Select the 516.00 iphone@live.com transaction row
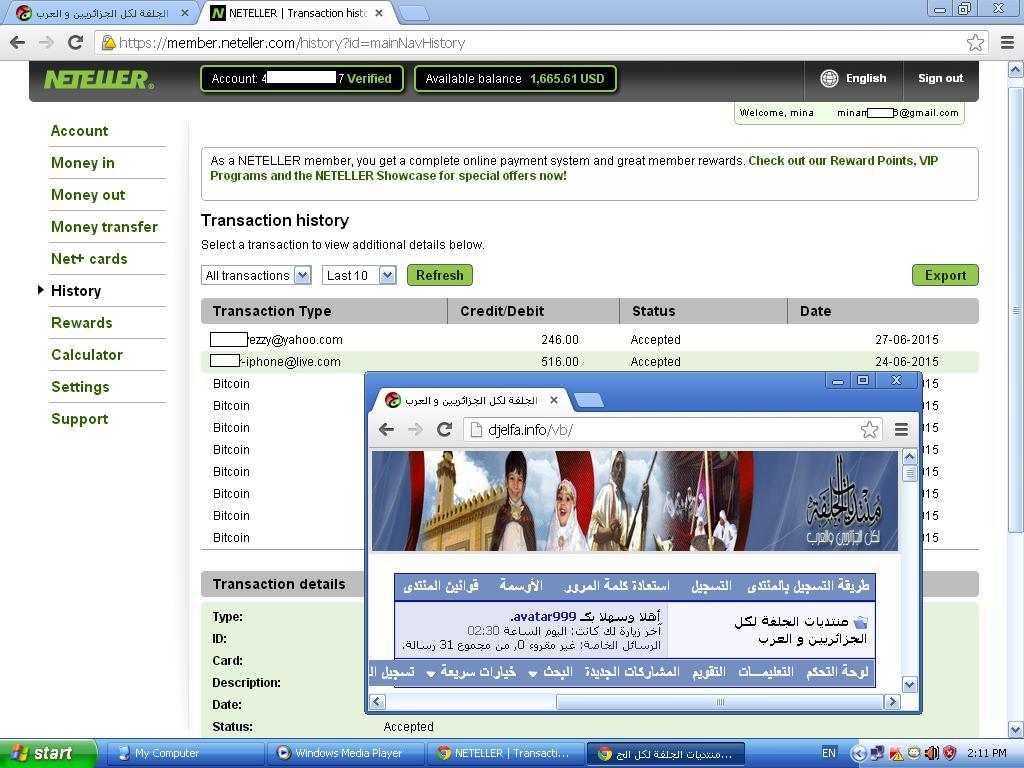The image size is (1024, 768). [589, 362]
